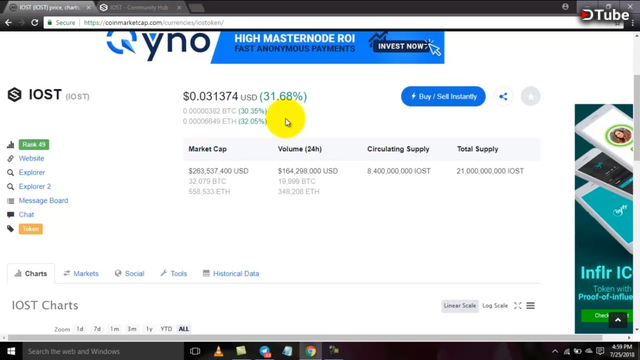Screen dimensions: 640x360
Task: Click the share icon next to Buy button
Action: pos(503,97)
